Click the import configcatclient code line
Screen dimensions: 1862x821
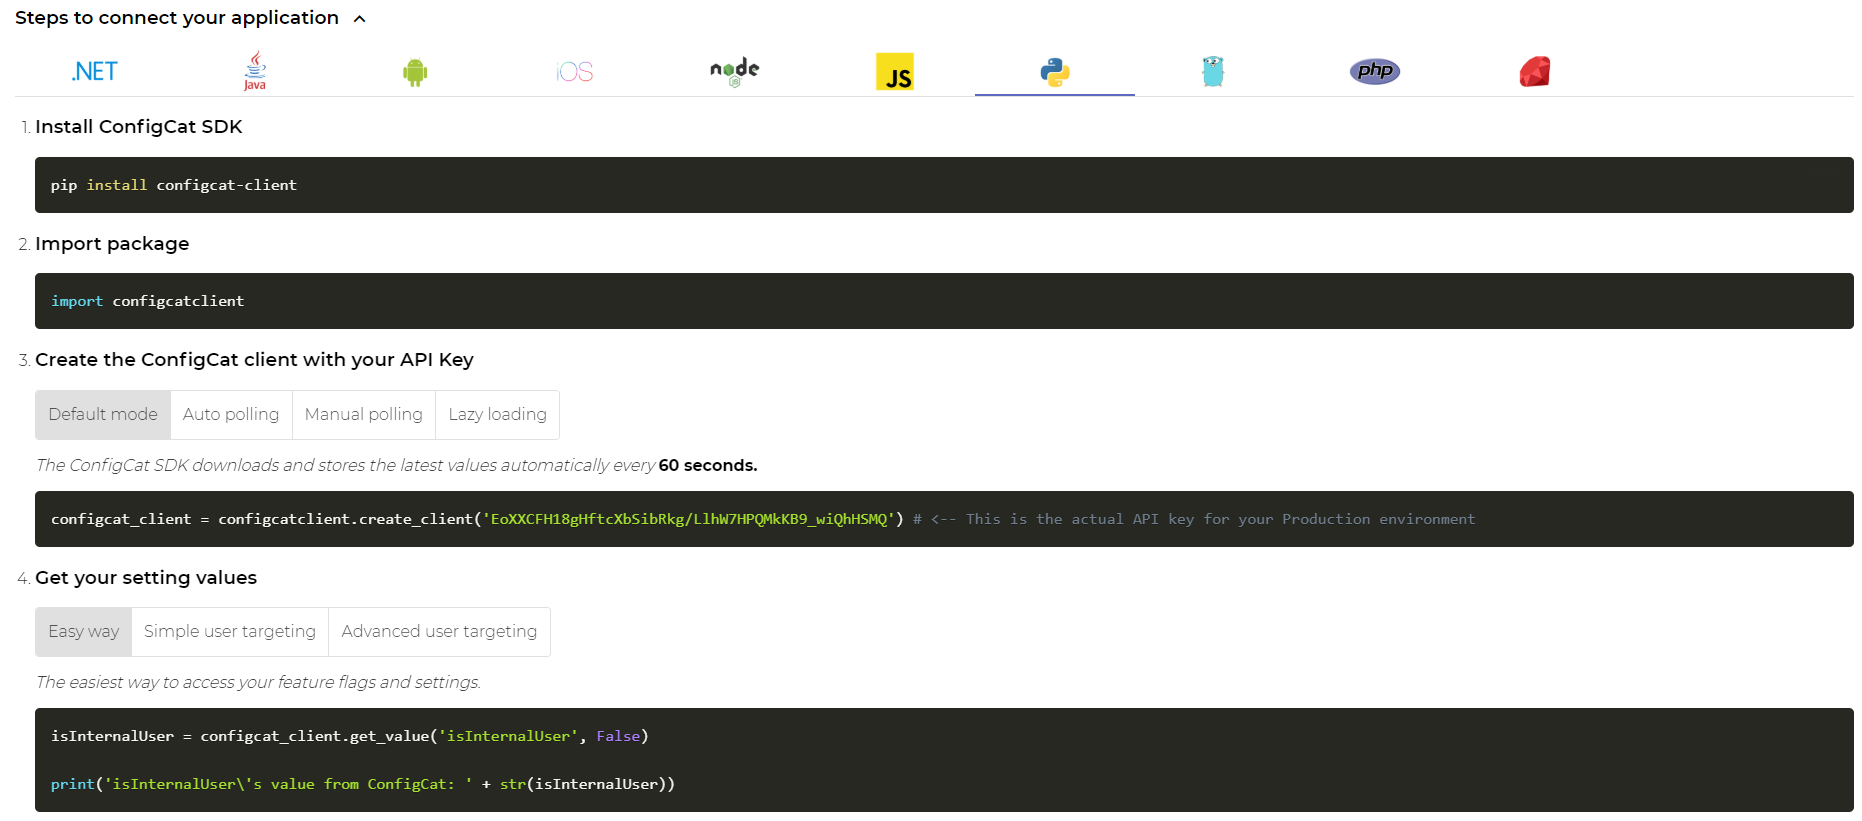tap(148, 301)
